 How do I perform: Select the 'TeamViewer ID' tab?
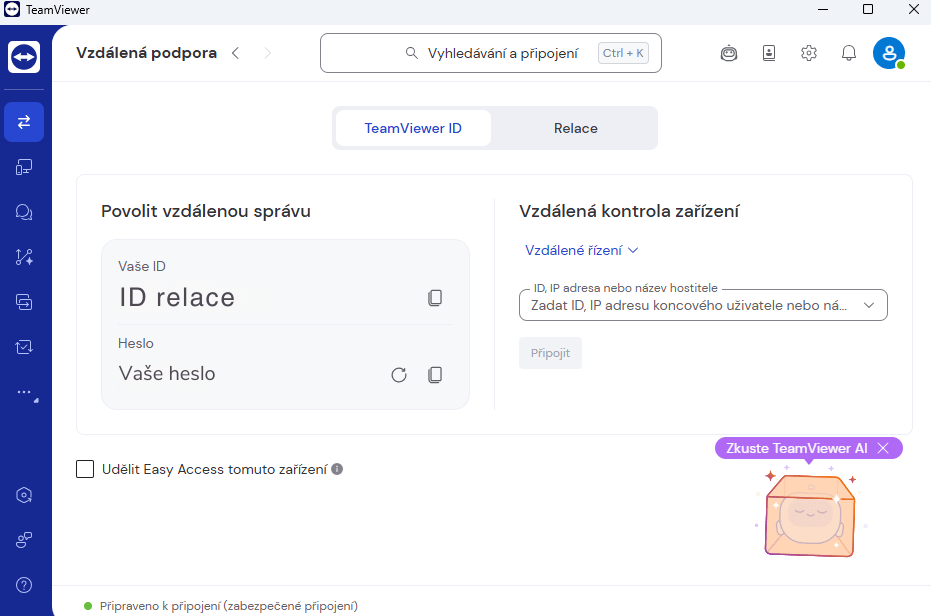(413, 128)
